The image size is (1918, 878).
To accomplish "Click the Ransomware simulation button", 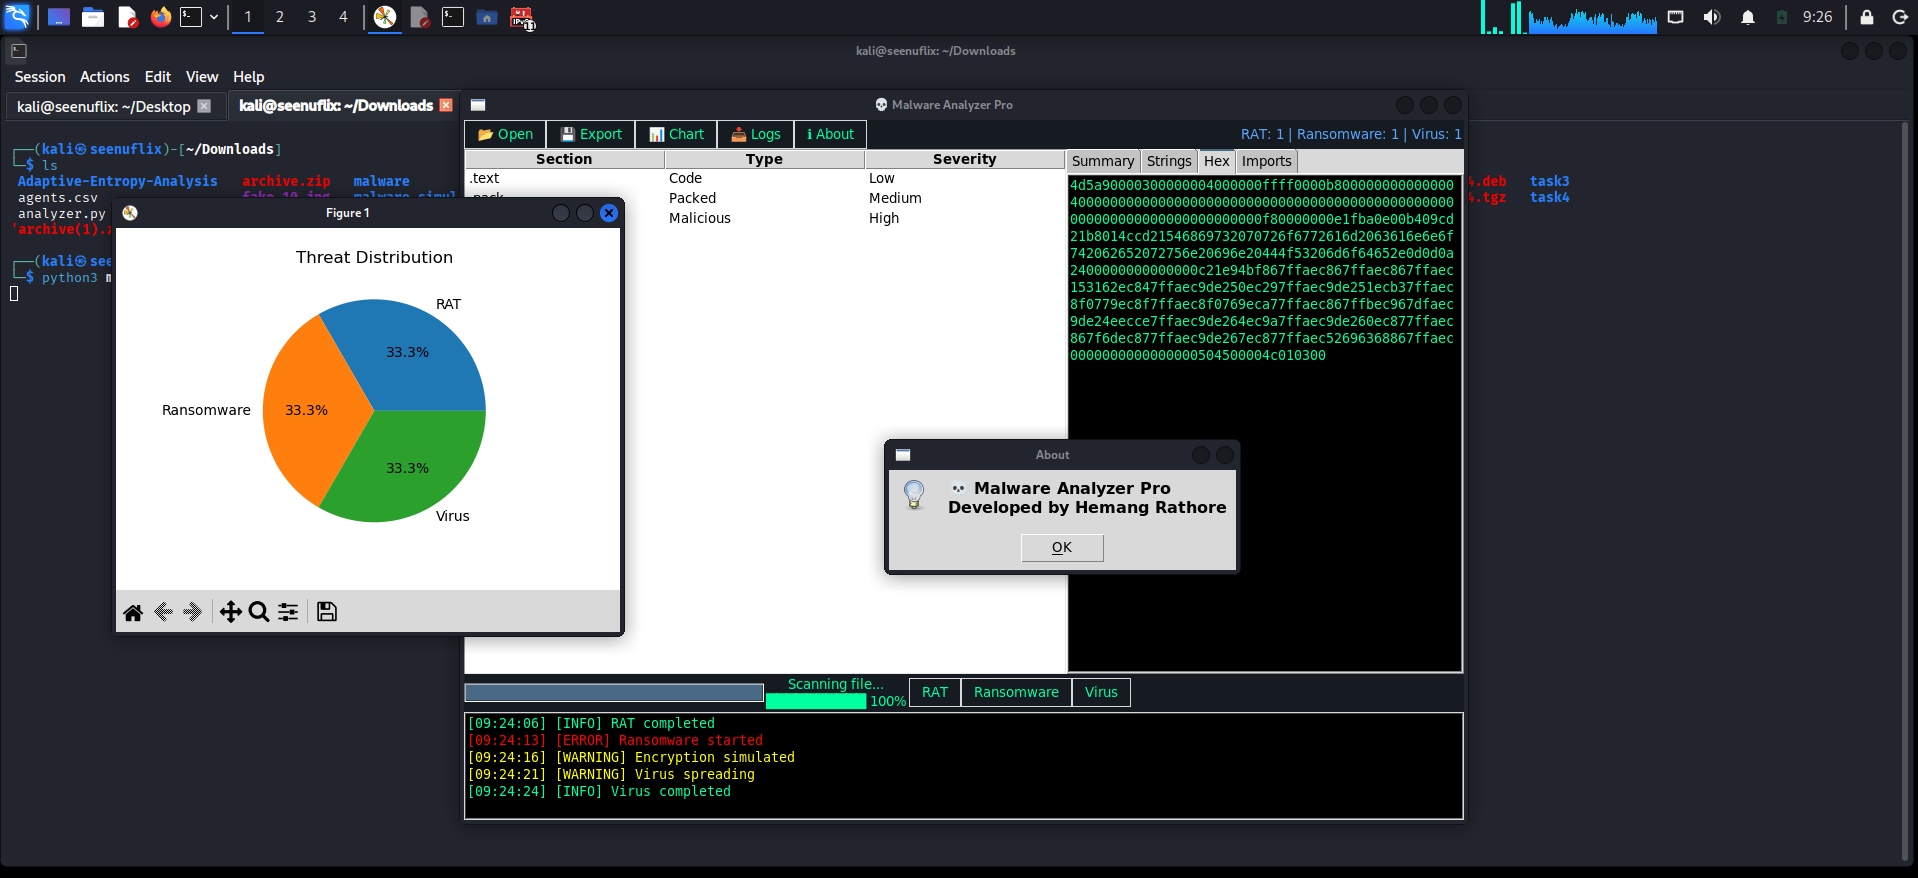I will click(x=1016, y=692).
